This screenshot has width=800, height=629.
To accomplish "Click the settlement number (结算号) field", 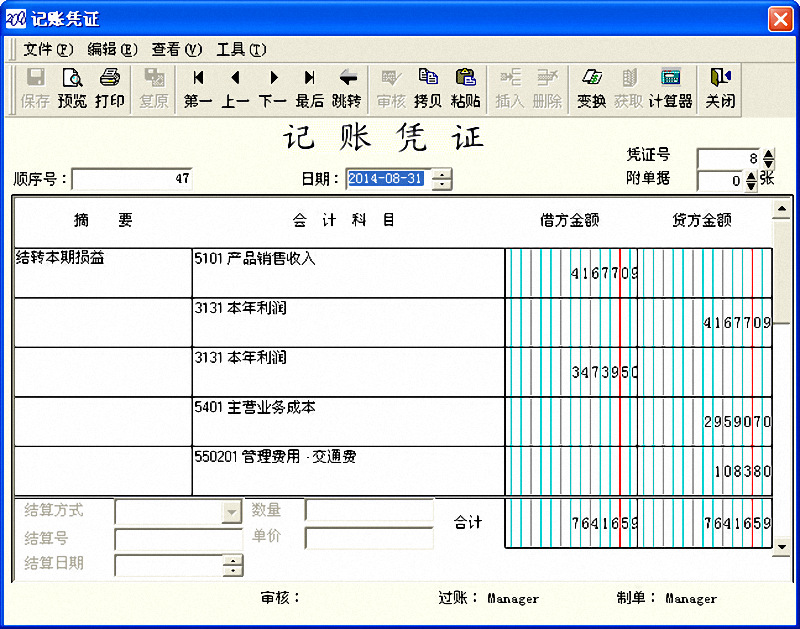I will coord(179,539).
